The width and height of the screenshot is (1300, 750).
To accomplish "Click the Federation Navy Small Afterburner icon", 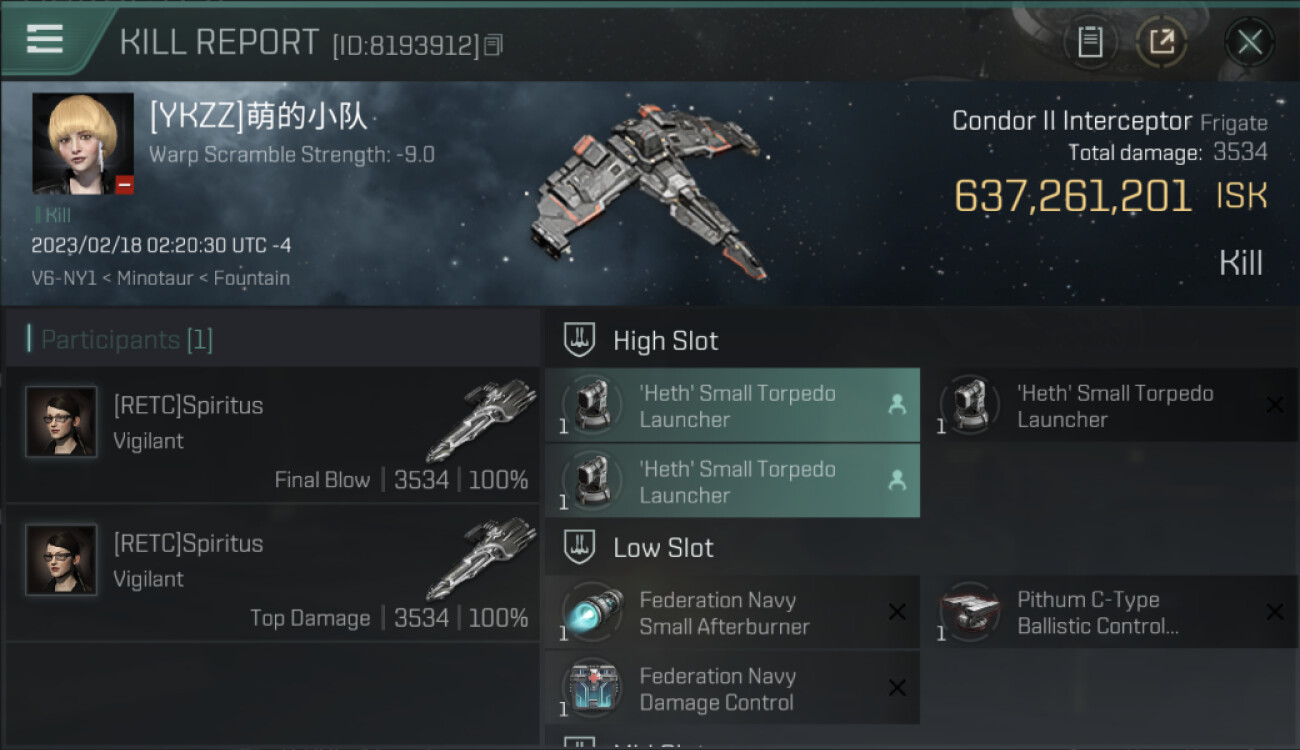I will pos(591,613).
